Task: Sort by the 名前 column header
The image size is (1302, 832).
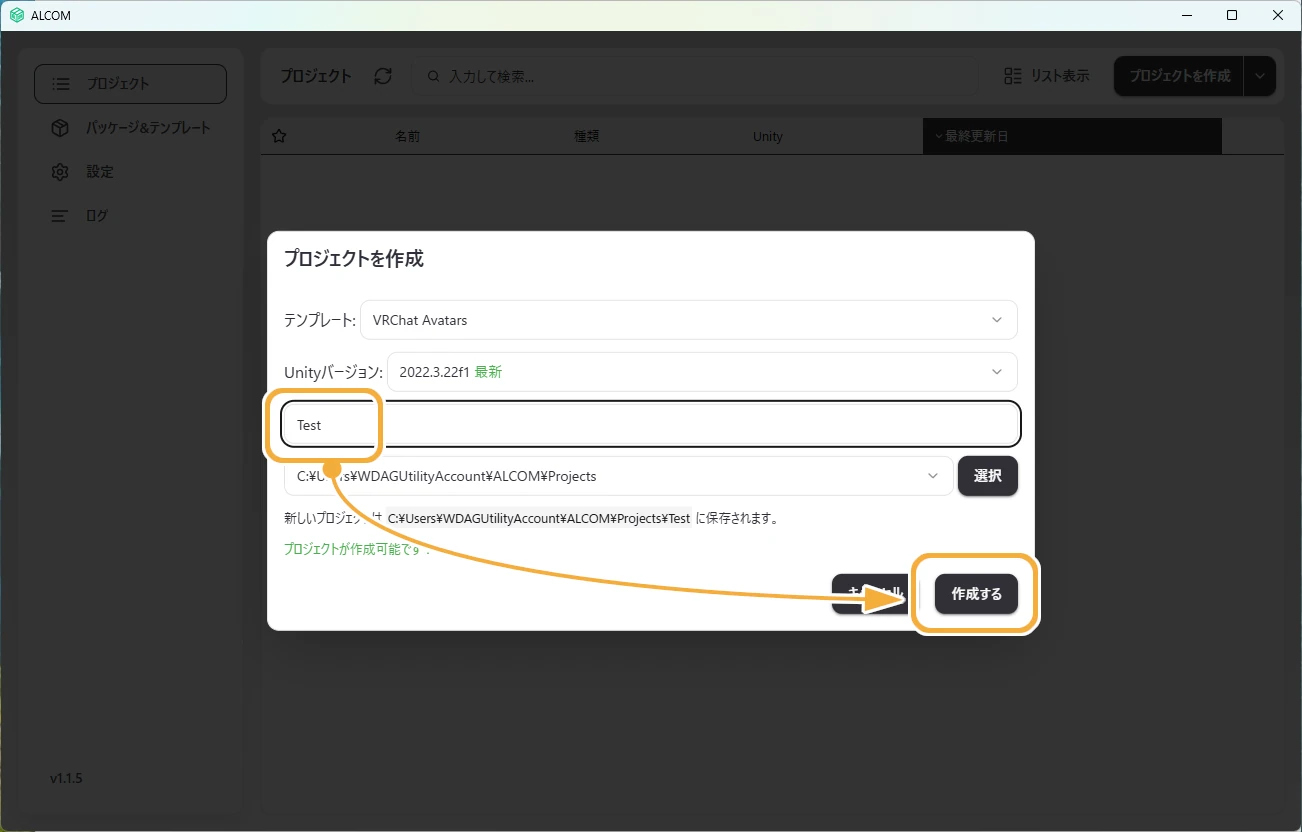Action: [408, 136]
